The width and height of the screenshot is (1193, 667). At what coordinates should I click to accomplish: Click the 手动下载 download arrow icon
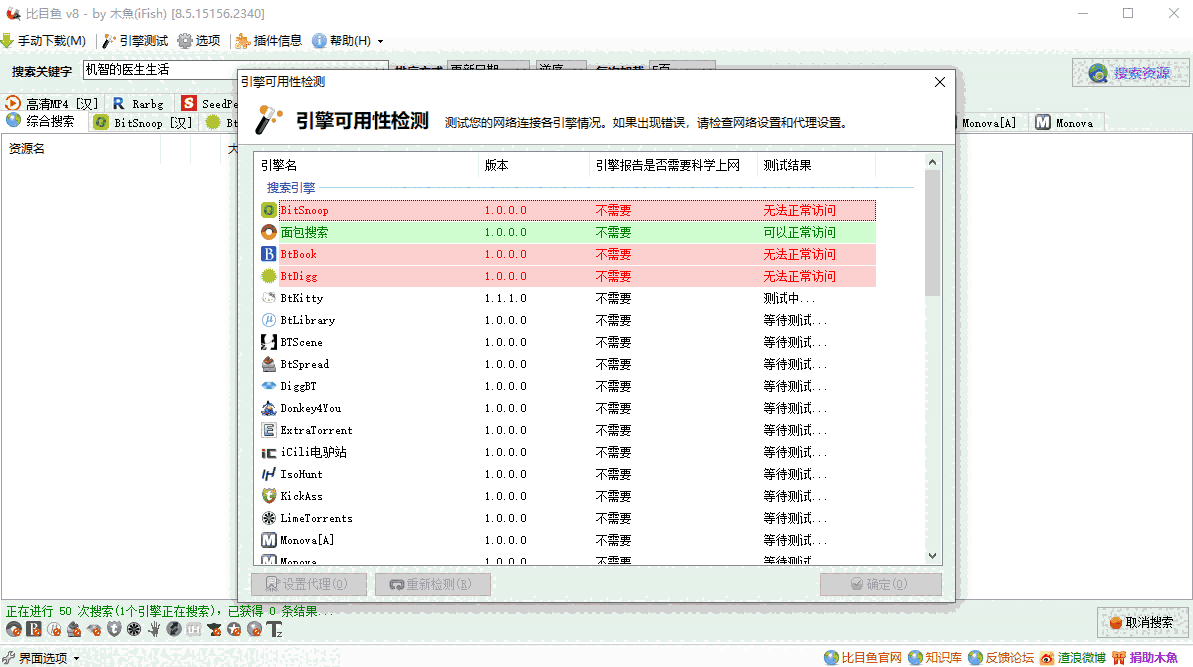click(8, 41)
